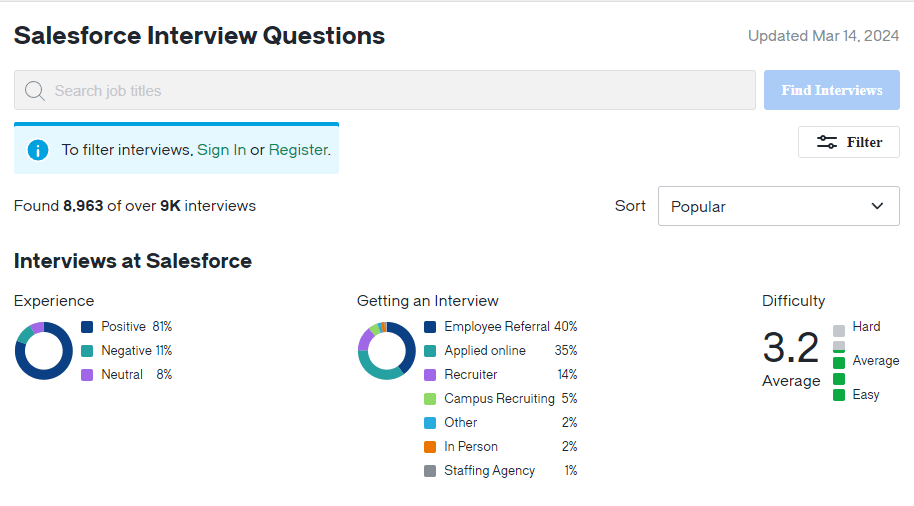Click the 'Applied online' label
914x506 pixels.
pos(485,350)
